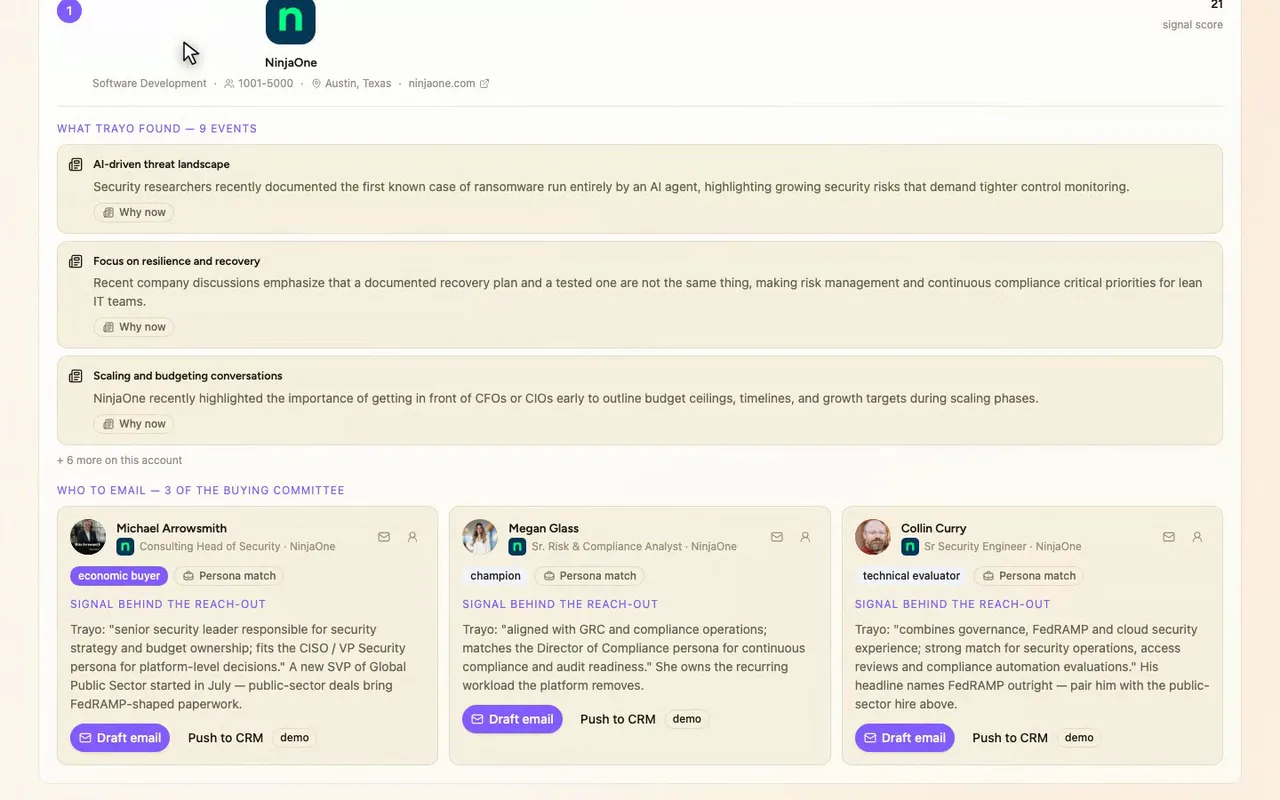Click the technical evaluator tag
1280x800 pixels.
912,576
